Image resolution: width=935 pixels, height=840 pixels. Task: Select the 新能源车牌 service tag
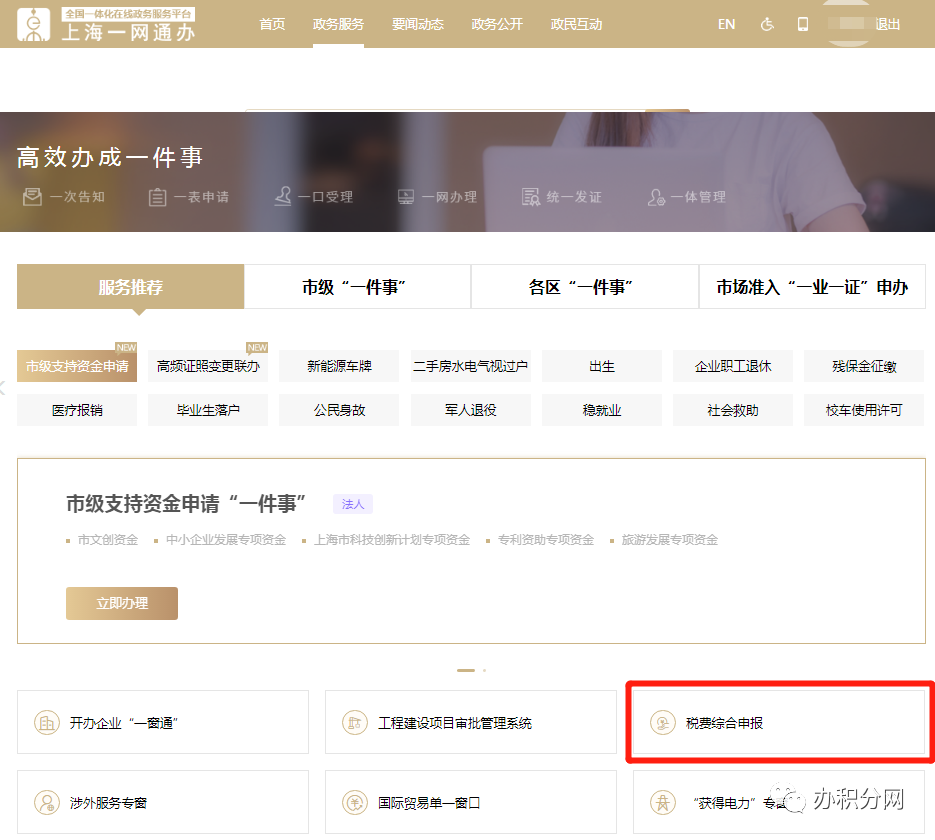(339, 366)
